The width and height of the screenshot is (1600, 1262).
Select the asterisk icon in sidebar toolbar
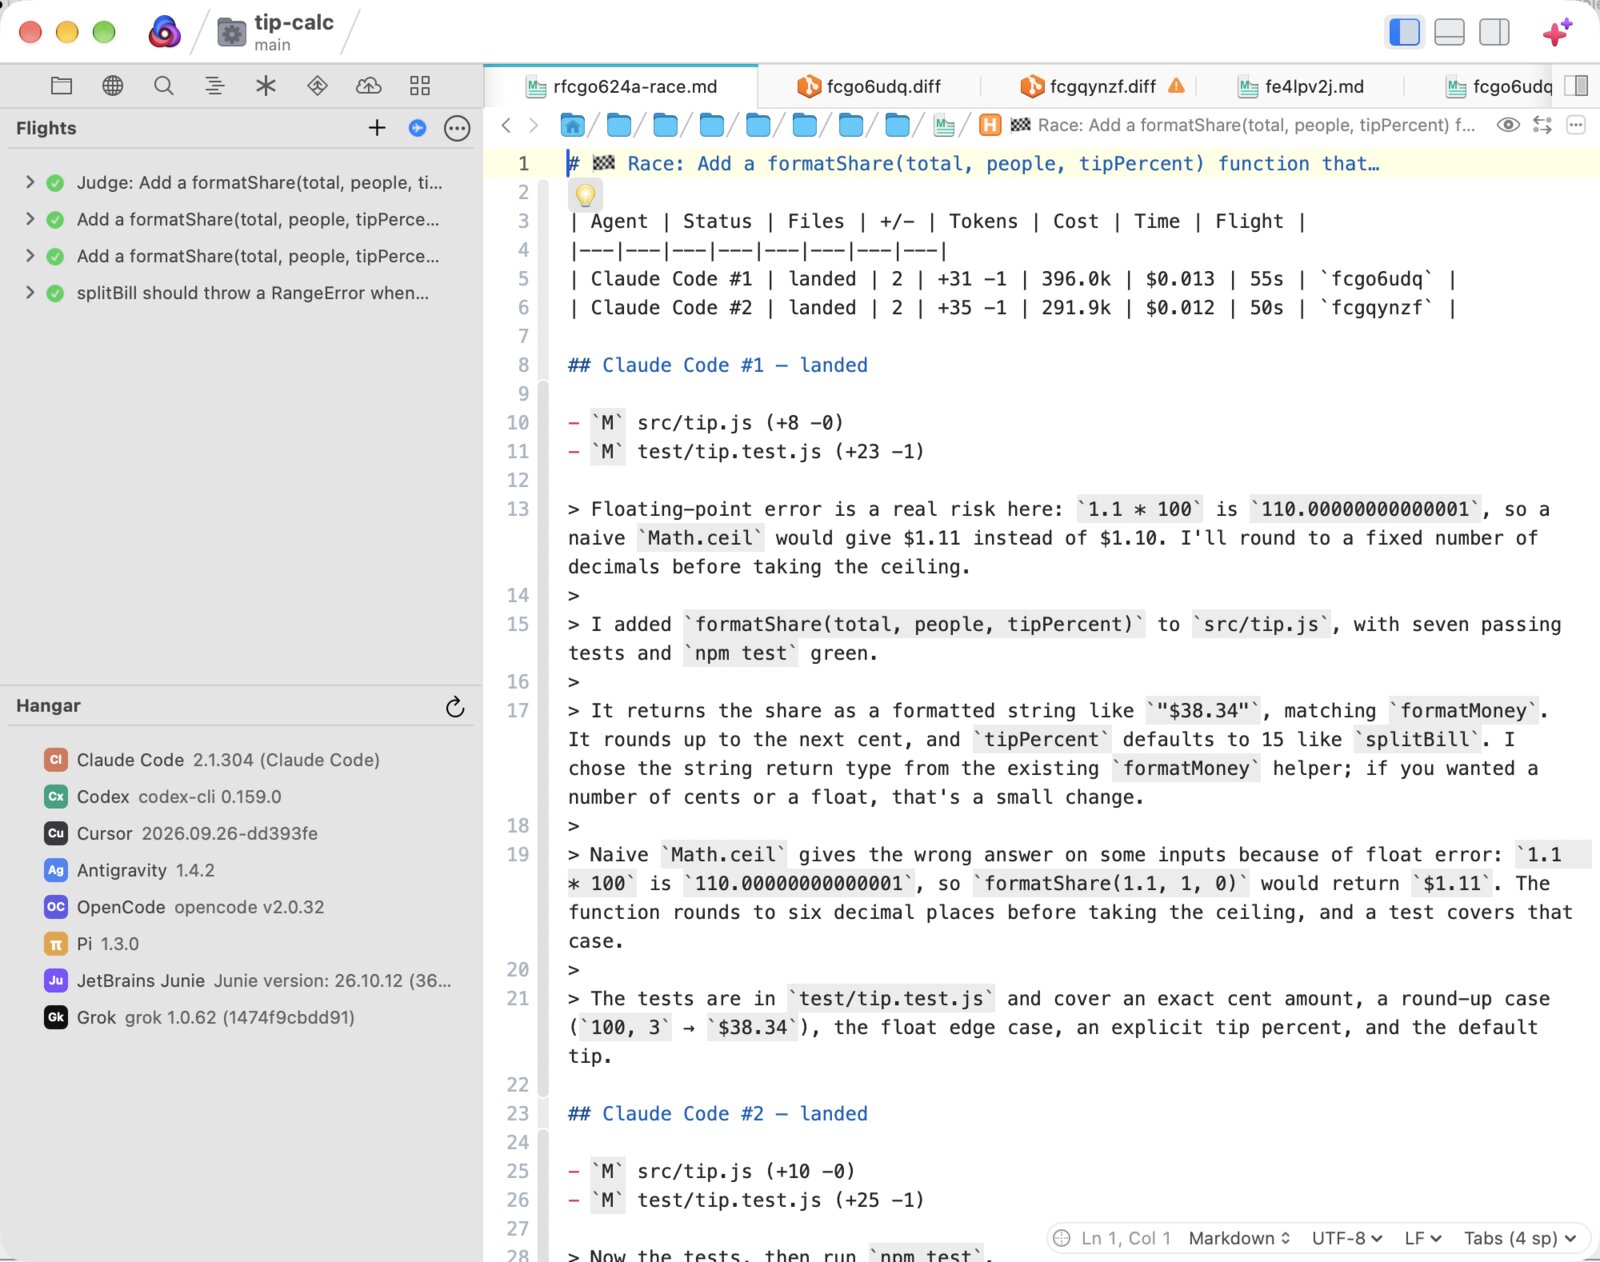[266, 86]
